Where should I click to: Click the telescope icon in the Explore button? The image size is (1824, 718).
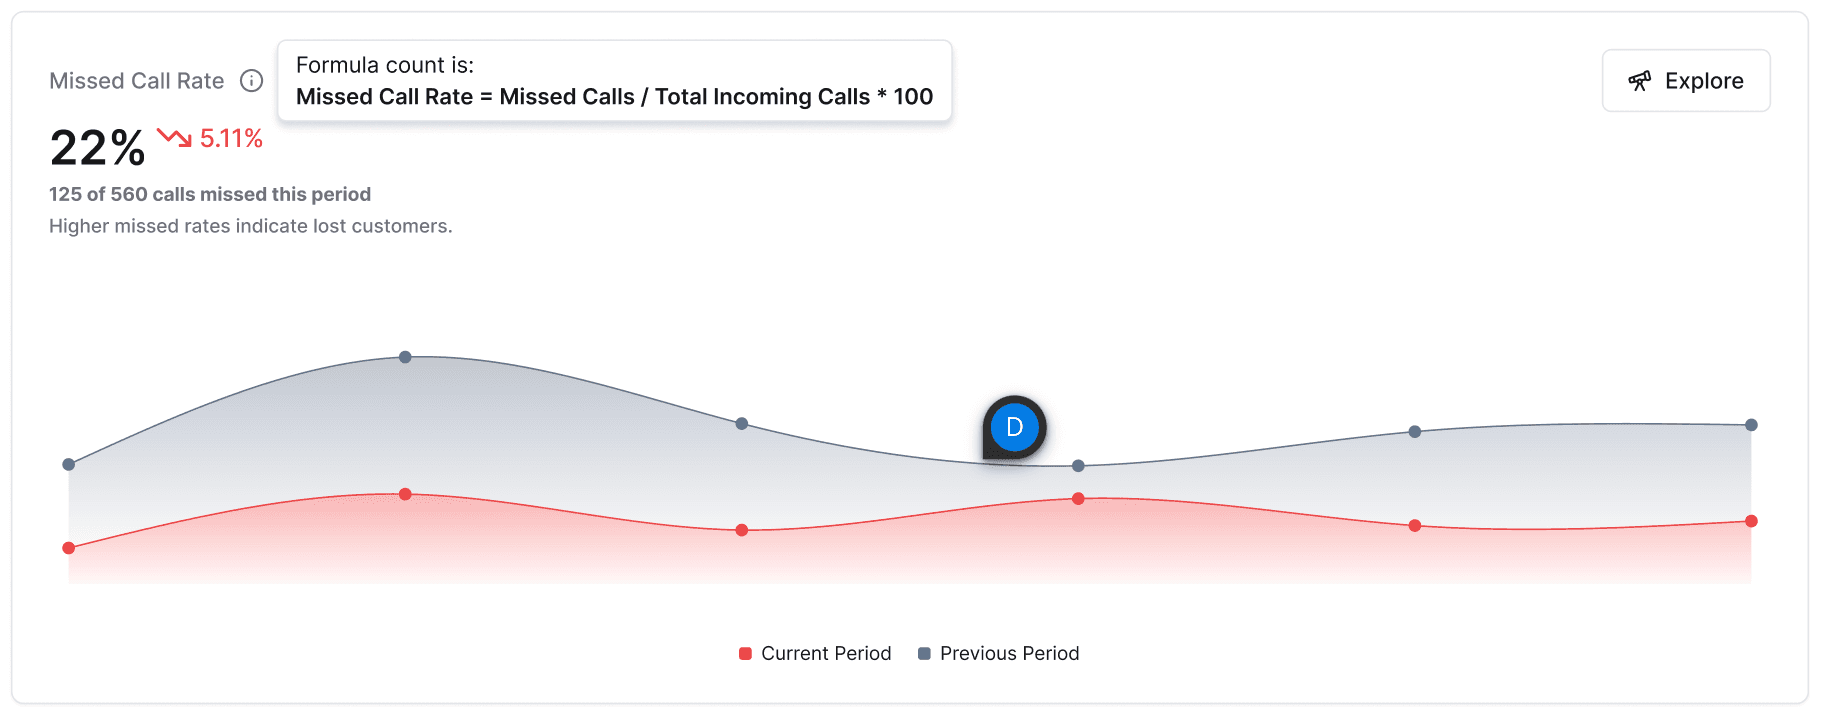pyautogui.click(x=1639, y=81)
